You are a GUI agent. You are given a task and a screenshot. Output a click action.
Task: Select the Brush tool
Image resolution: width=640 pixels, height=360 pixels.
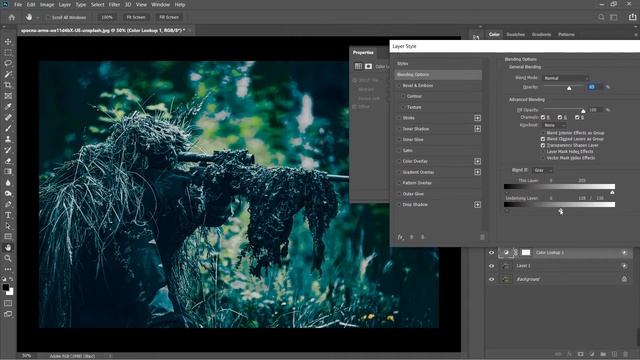(8, 128)
